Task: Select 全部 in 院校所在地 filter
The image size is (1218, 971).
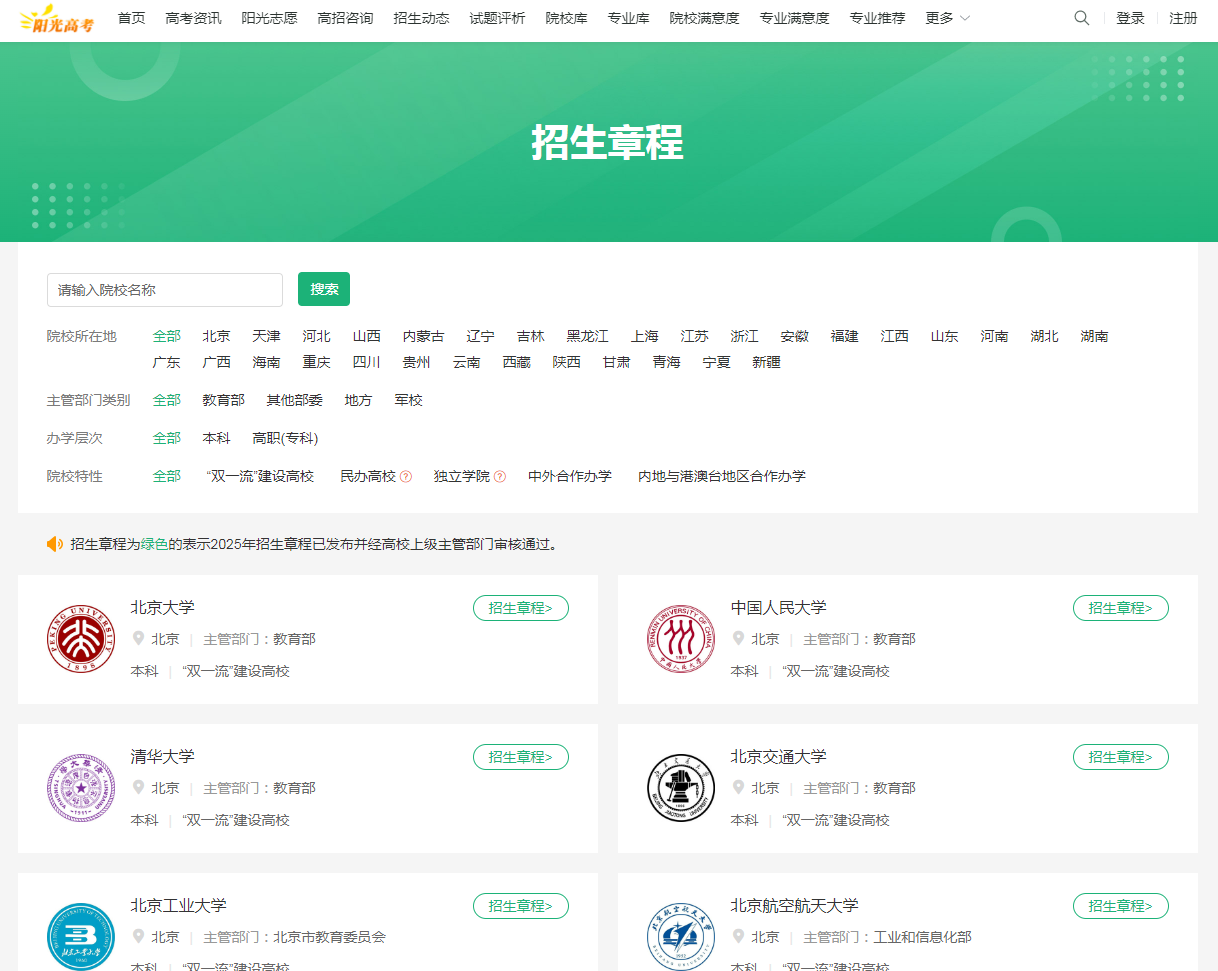Action: click(x=167, y=336)
